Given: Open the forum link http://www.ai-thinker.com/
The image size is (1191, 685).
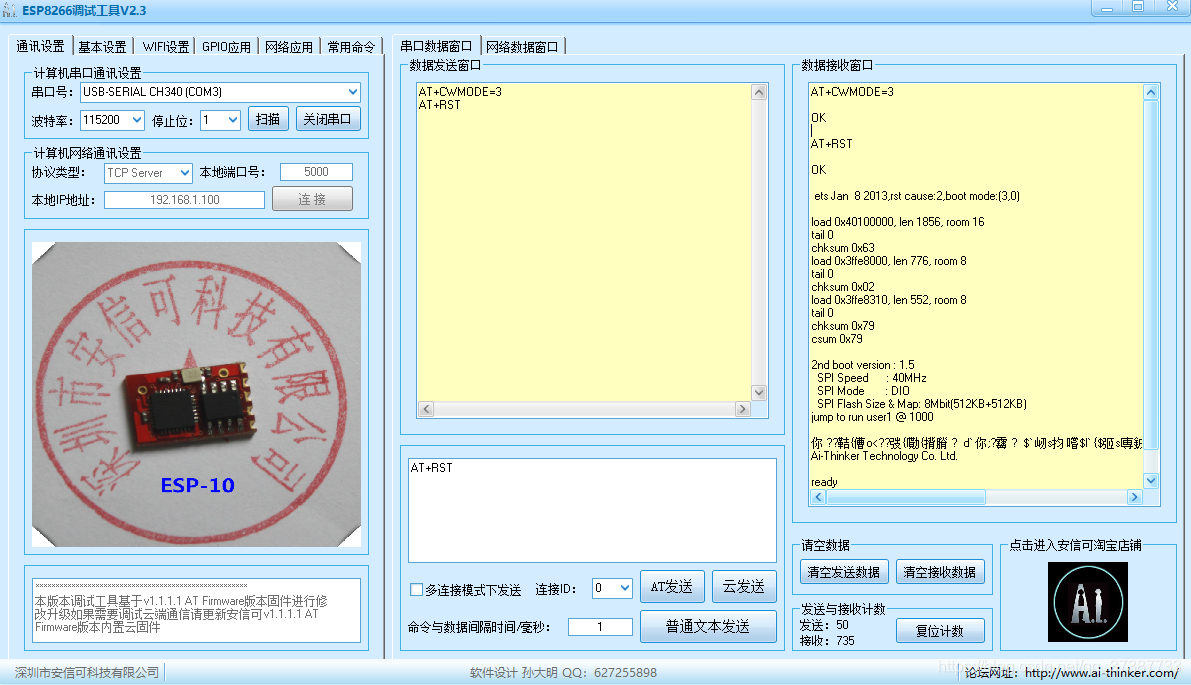Looking at the screenshot, I should tap(1101, 673).
